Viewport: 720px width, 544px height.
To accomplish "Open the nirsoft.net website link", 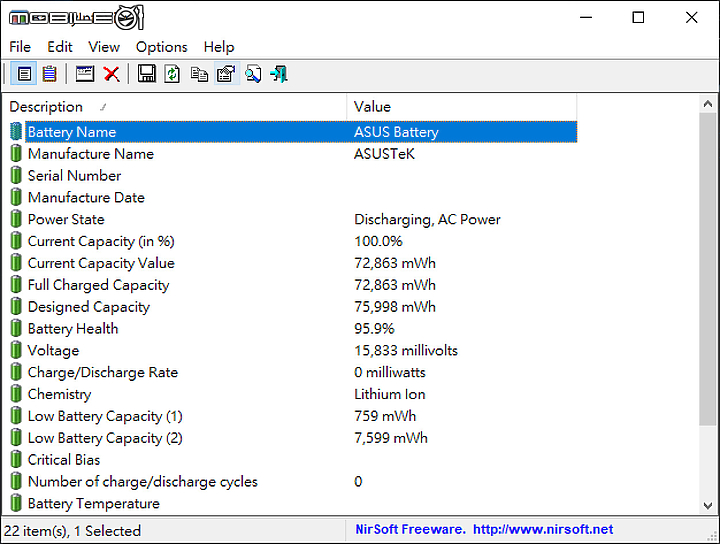I will [x=543, y=530].
